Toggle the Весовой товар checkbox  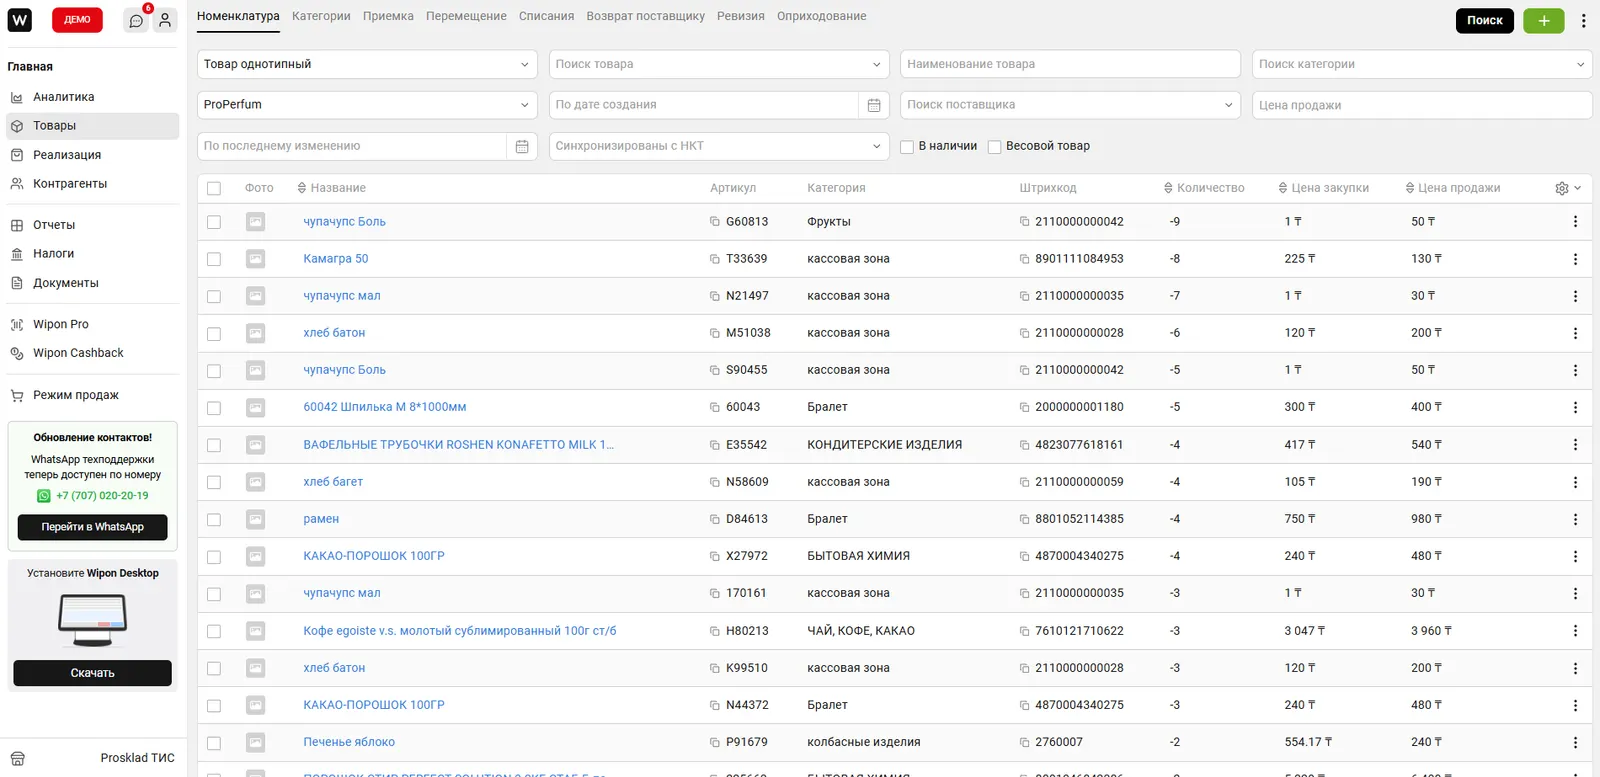click(994, 147)
